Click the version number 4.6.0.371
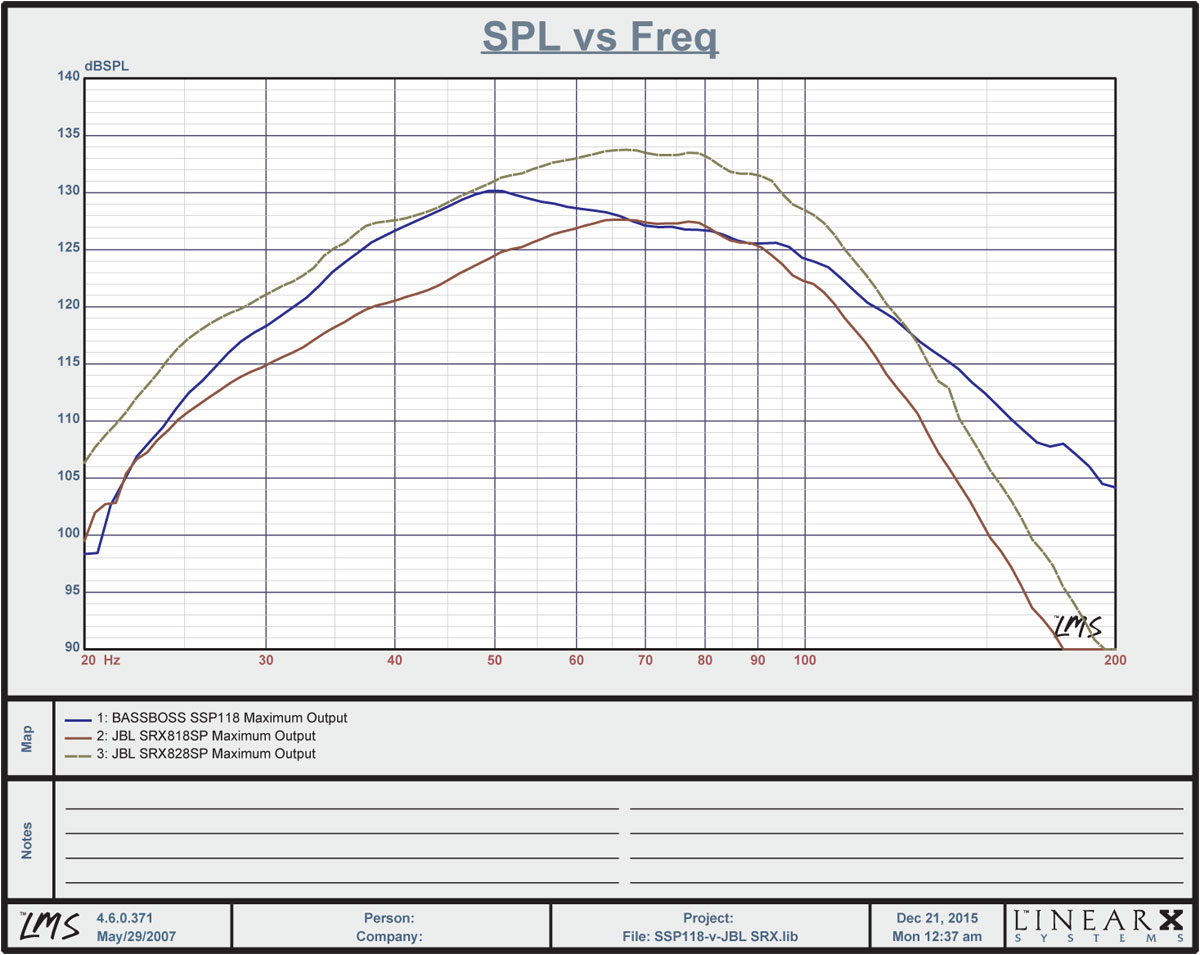This screenshot has height=955, width=1200. click(x=125, y=917)
